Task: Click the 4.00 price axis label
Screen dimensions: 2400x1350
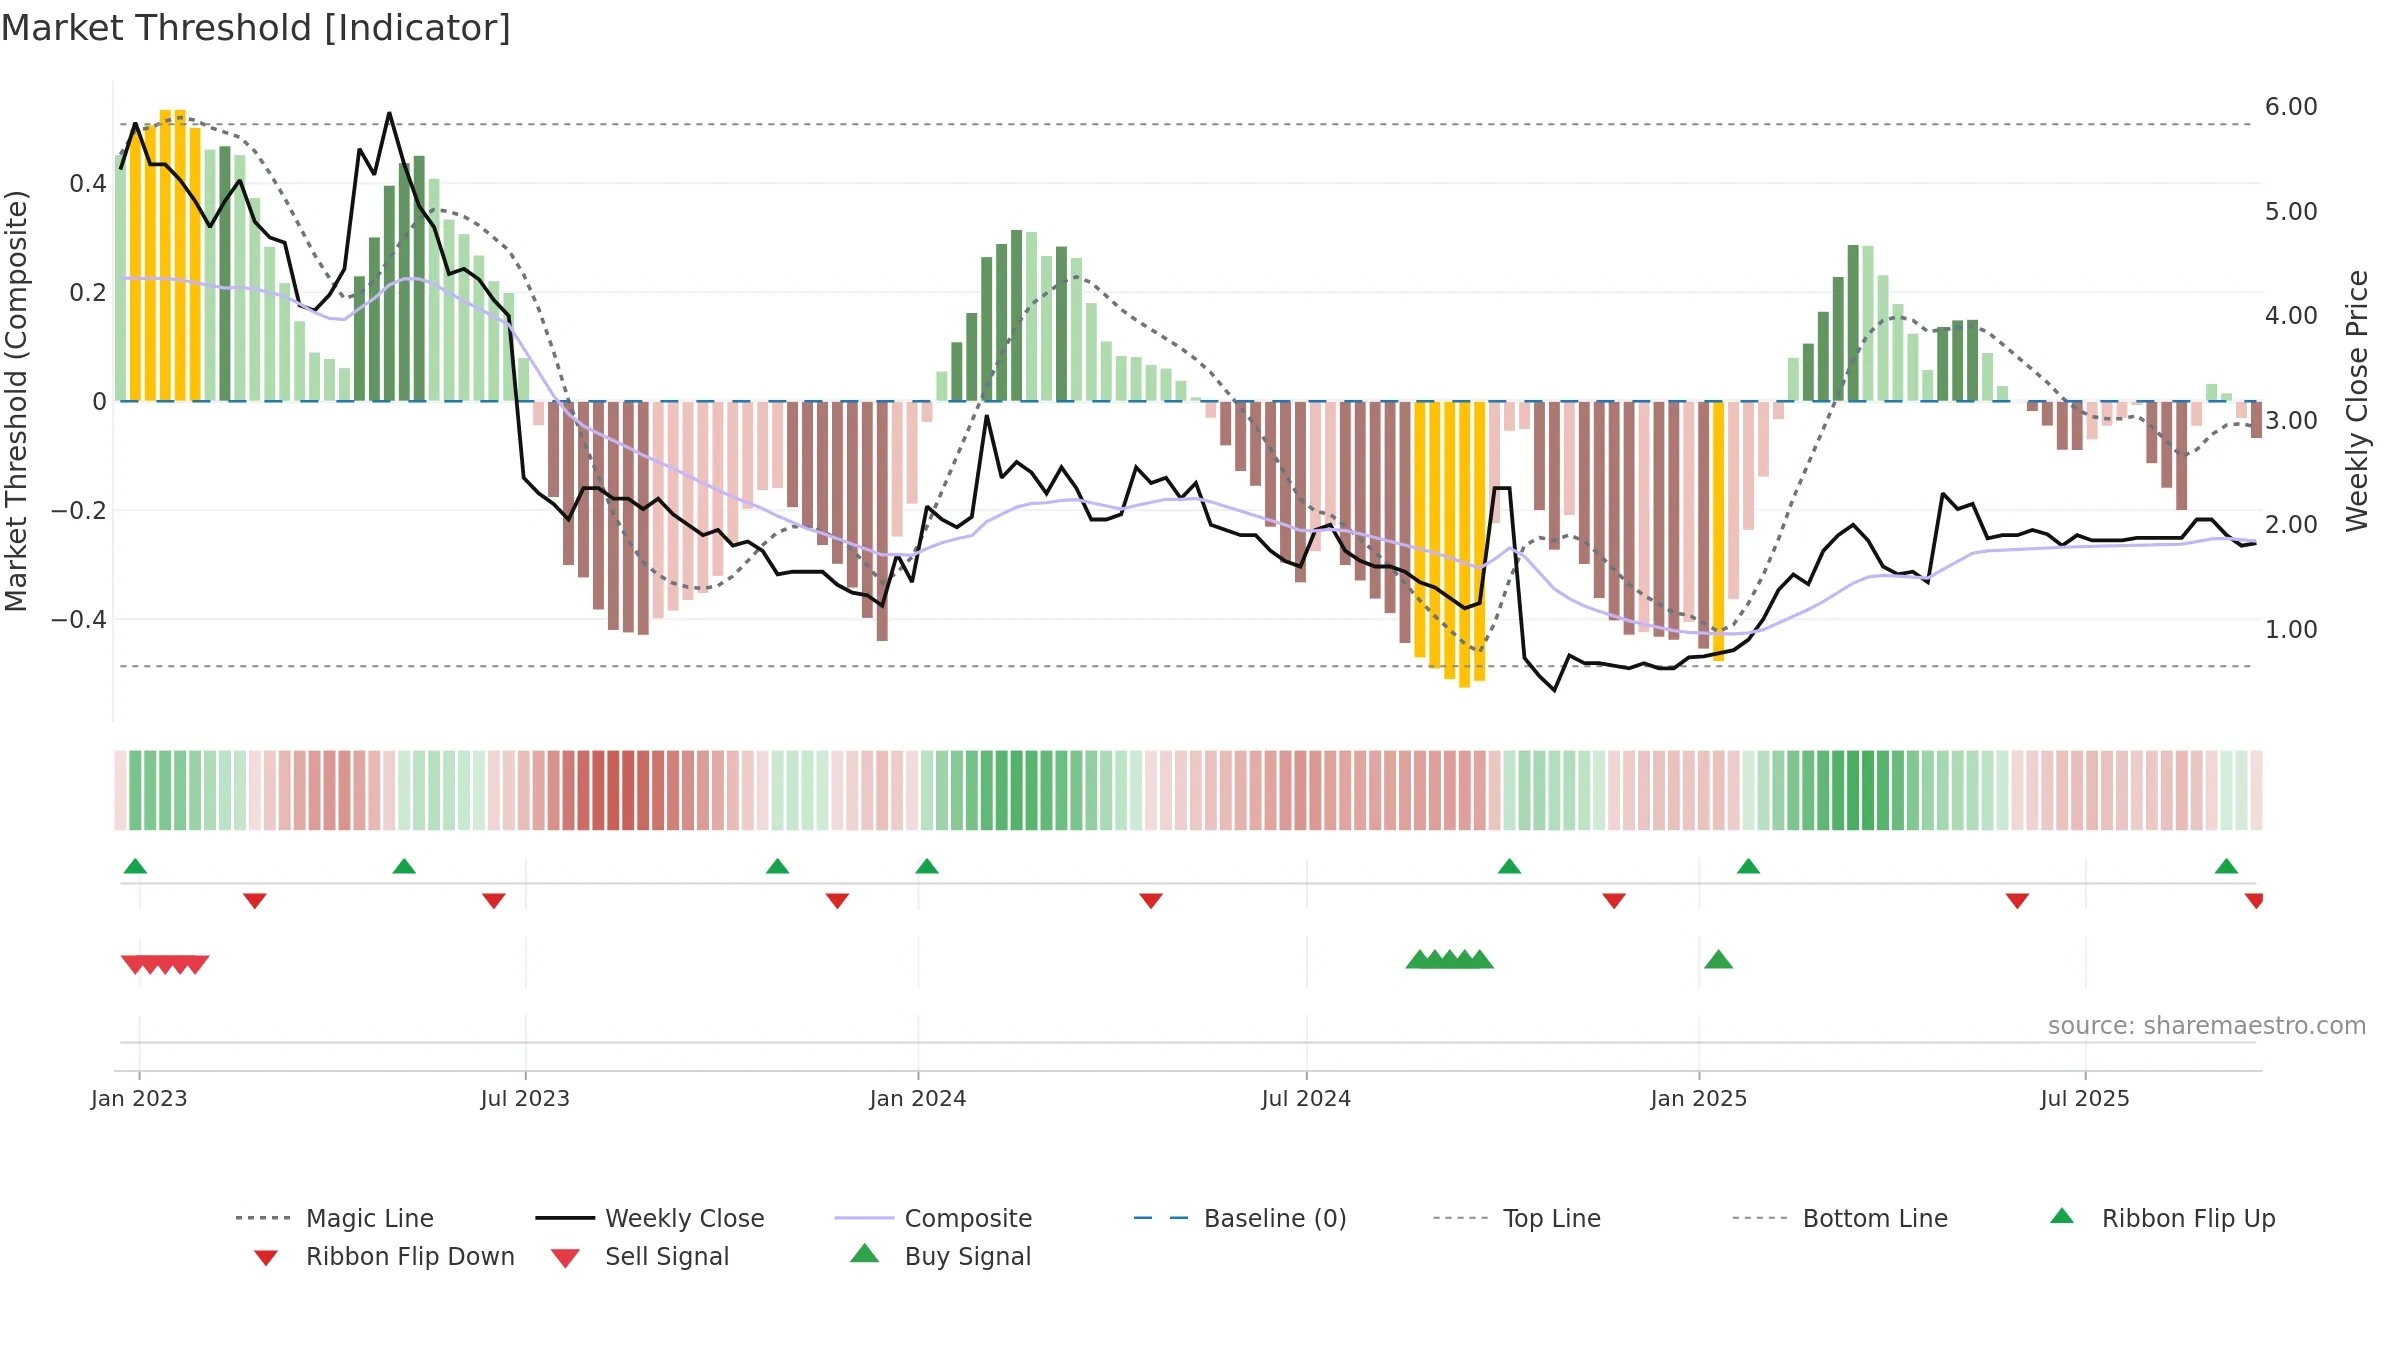Action: pos(2291,316)
